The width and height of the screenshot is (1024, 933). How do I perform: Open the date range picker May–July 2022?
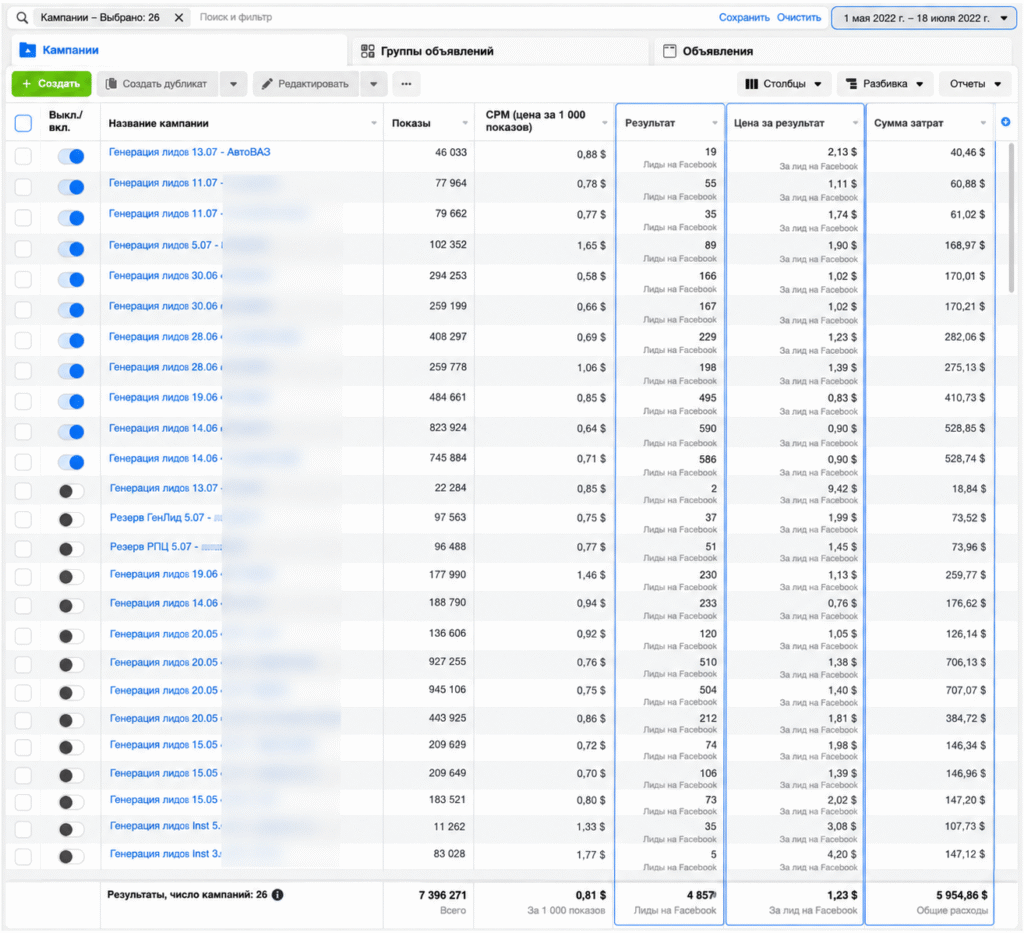click(x=923, y=18)
